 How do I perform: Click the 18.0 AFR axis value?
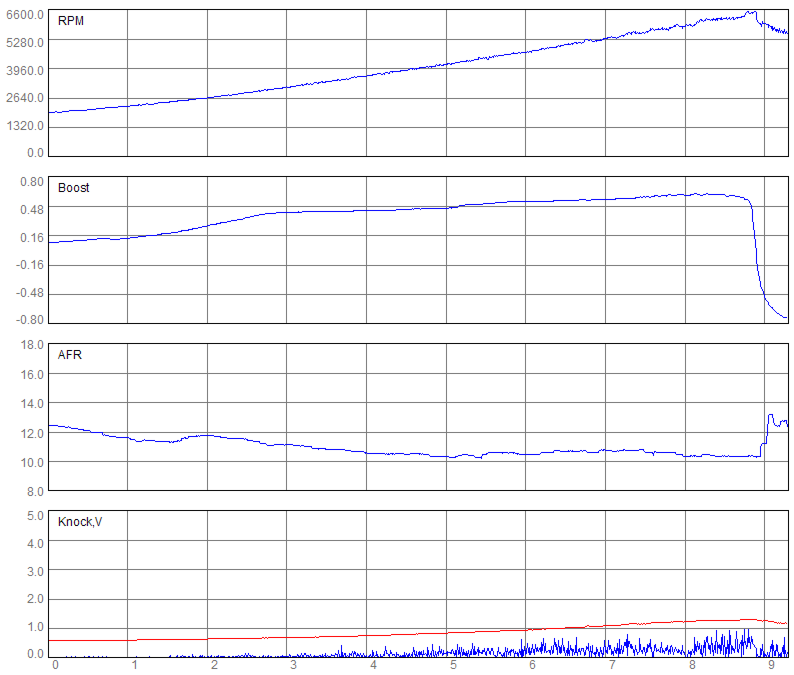pos(32,345)
